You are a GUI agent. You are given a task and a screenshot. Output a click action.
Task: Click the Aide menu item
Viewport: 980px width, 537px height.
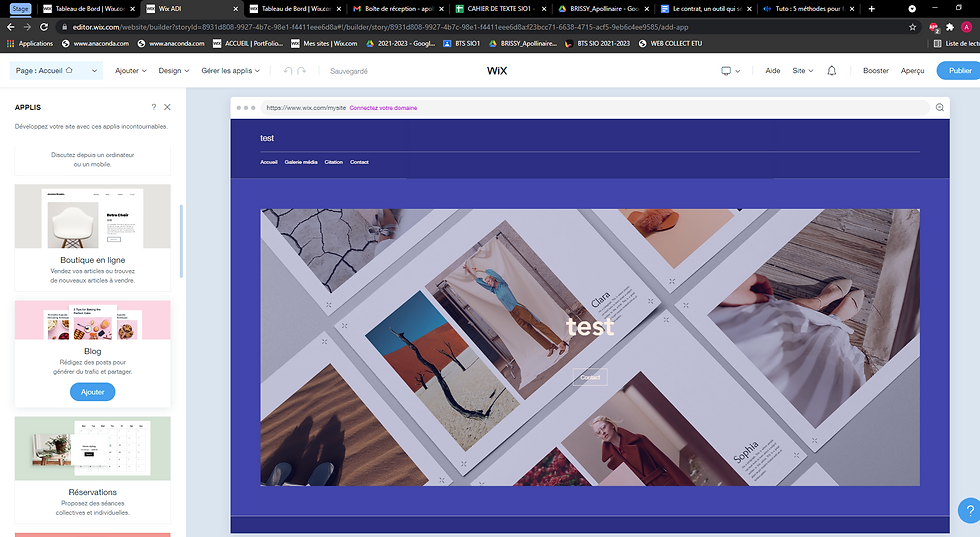[772, 71]
